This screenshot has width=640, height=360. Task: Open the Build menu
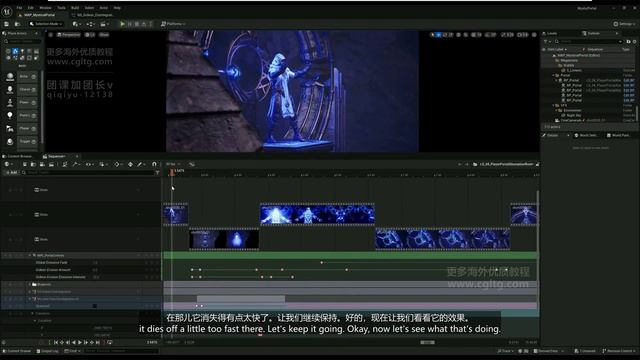coord(75,8)
